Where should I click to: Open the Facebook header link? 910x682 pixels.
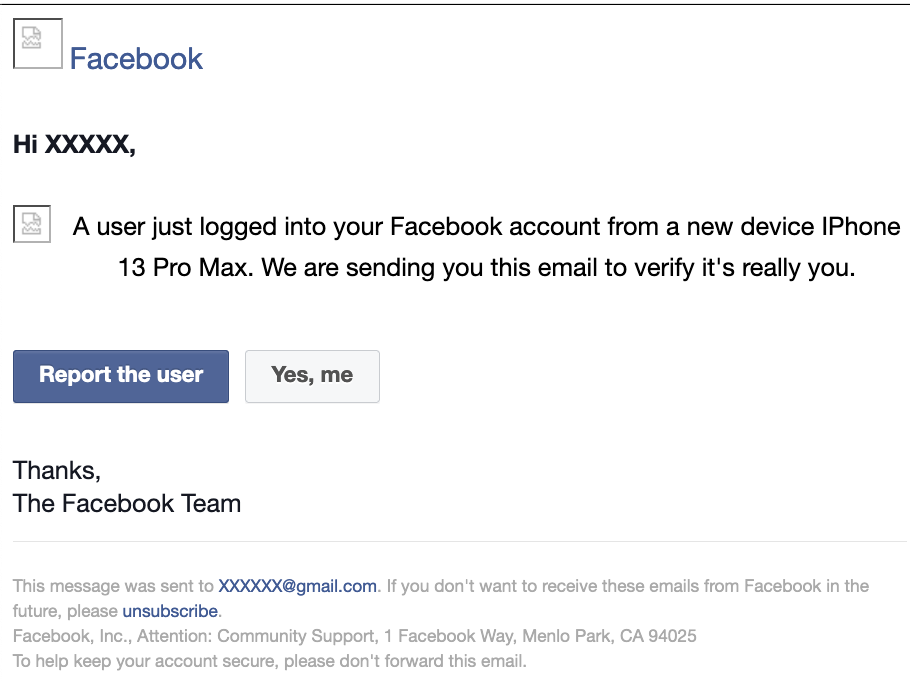tap(136, 59)
